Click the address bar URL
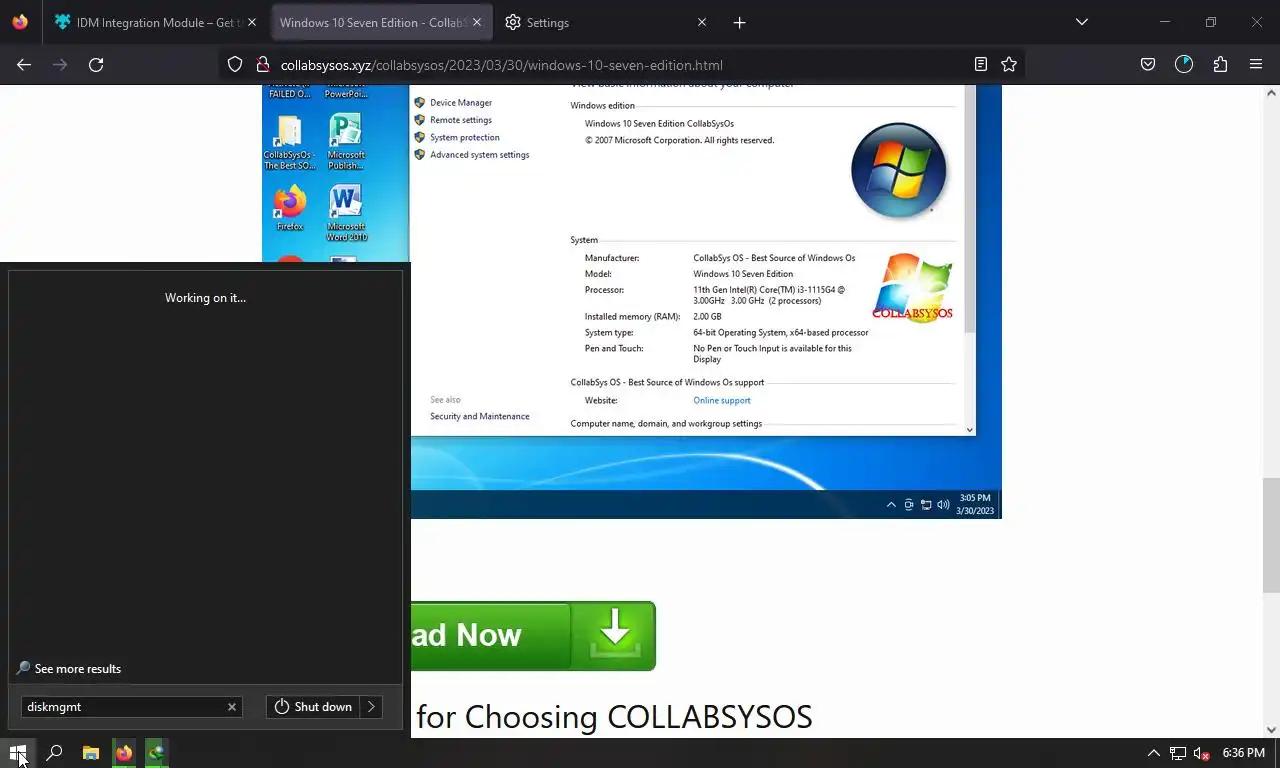Screen dimensions: 1280x768 click(x=502, y=65)
